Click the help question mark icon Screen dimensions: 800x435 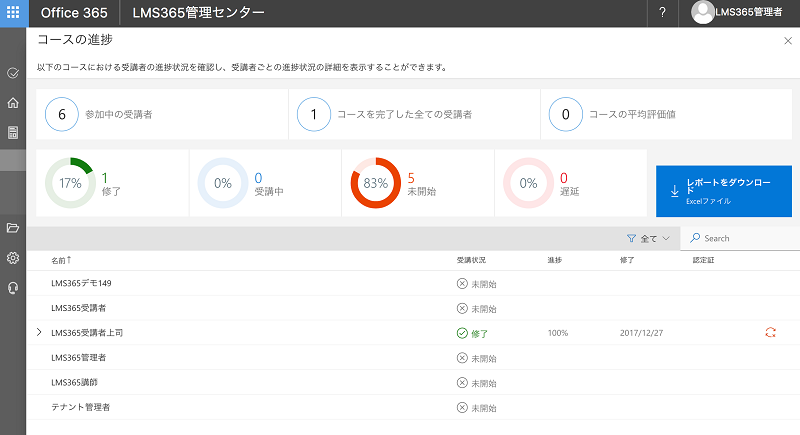pos(662,13)
